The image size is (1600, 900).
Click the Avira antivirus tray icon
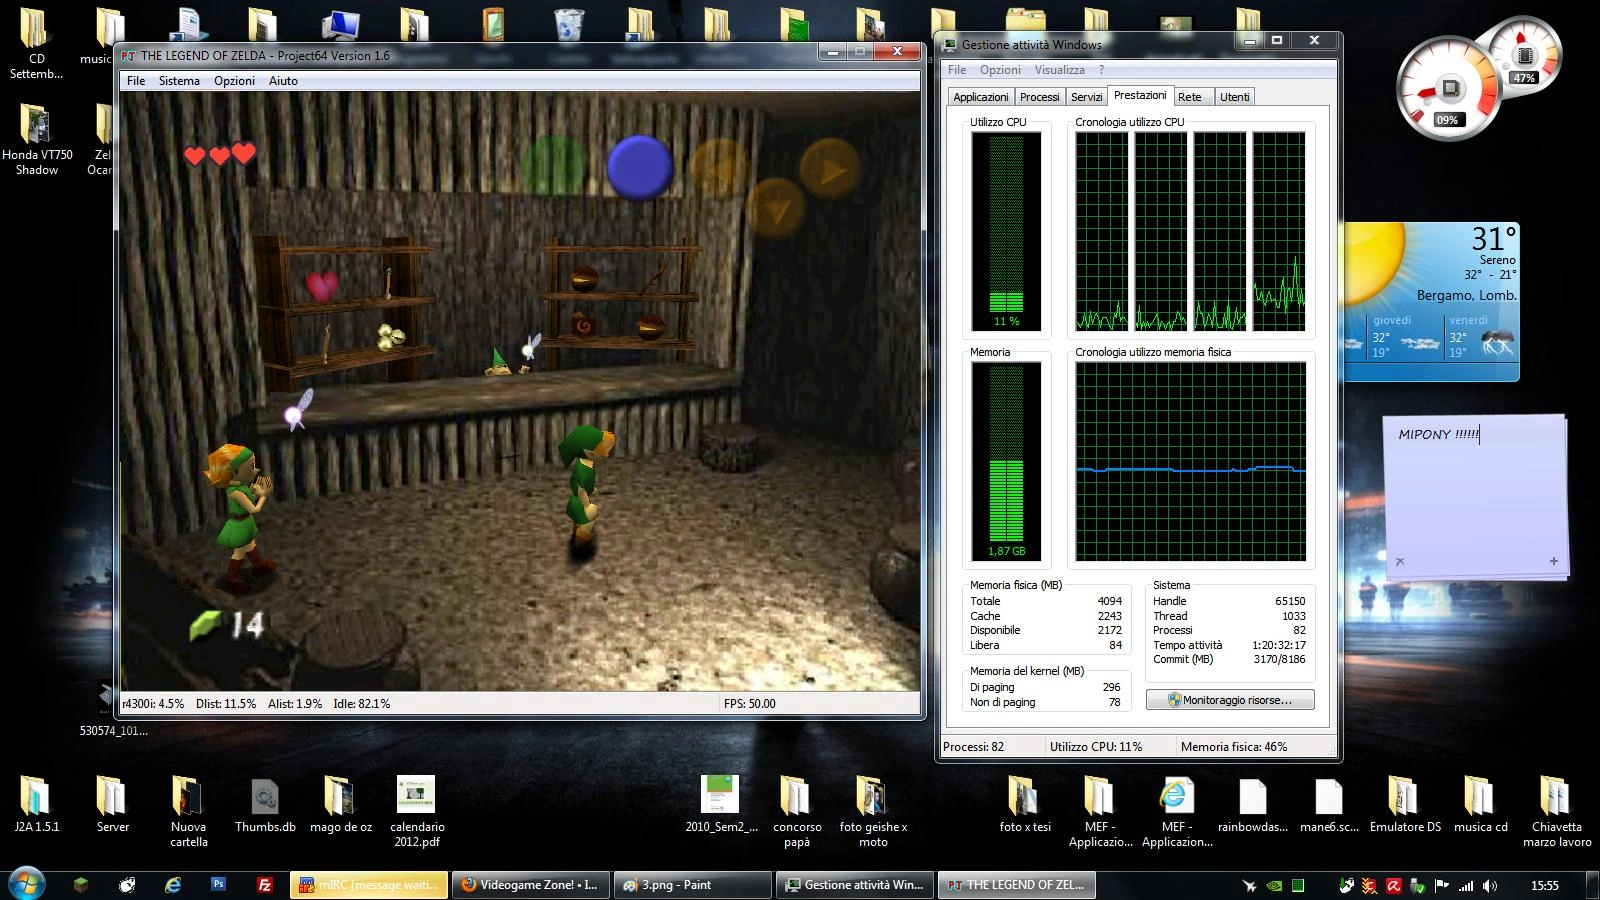coord(1394,885)
